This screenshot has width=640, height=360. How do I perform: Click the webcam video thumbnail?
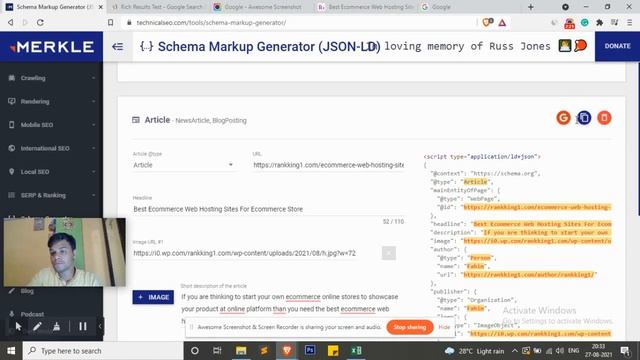(x=64, y=252)
